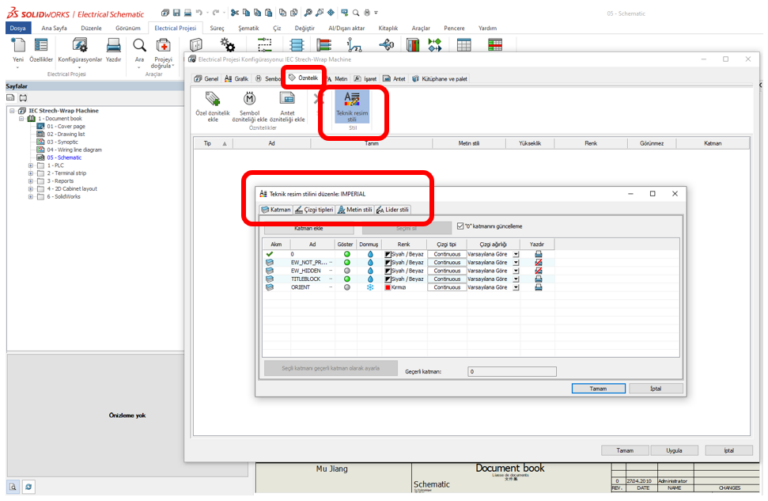Click red Kırmızı color swatch for ORIENT
Image resolution: width=768 pixels, height=501 pixels.
[x=388, y=287]
